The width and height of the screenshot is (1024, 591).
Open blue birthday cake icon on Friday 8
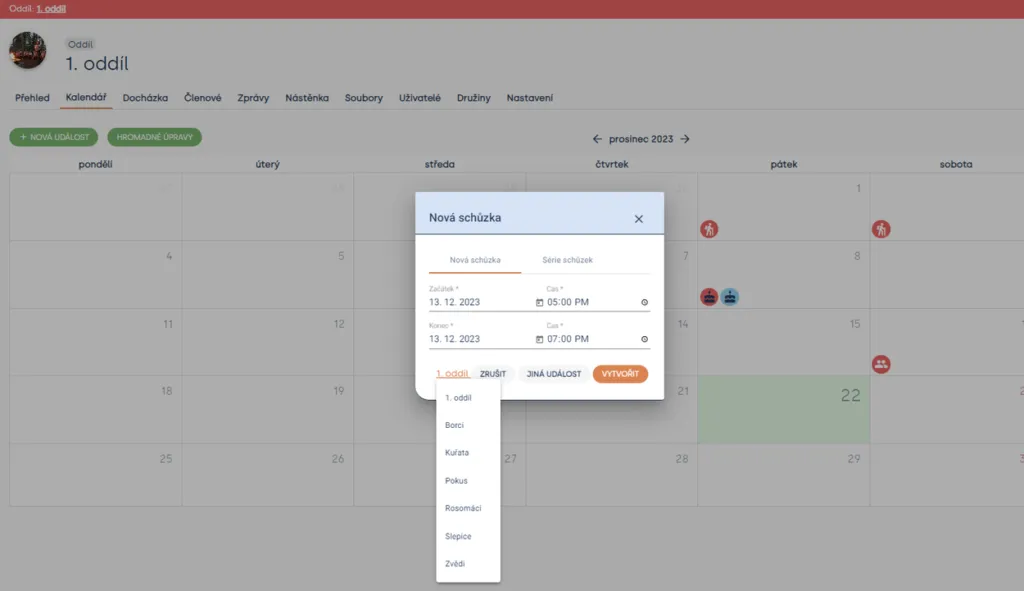pos(730,297)
